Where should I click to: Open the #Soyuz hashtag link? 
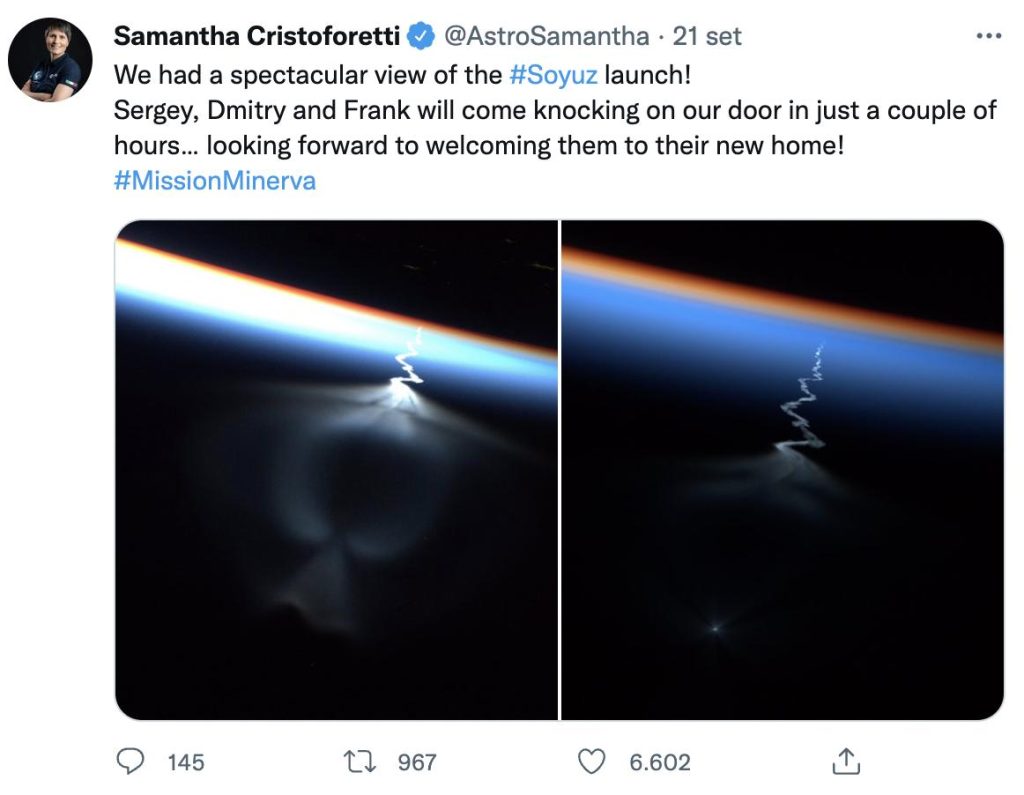click(553, 75)
